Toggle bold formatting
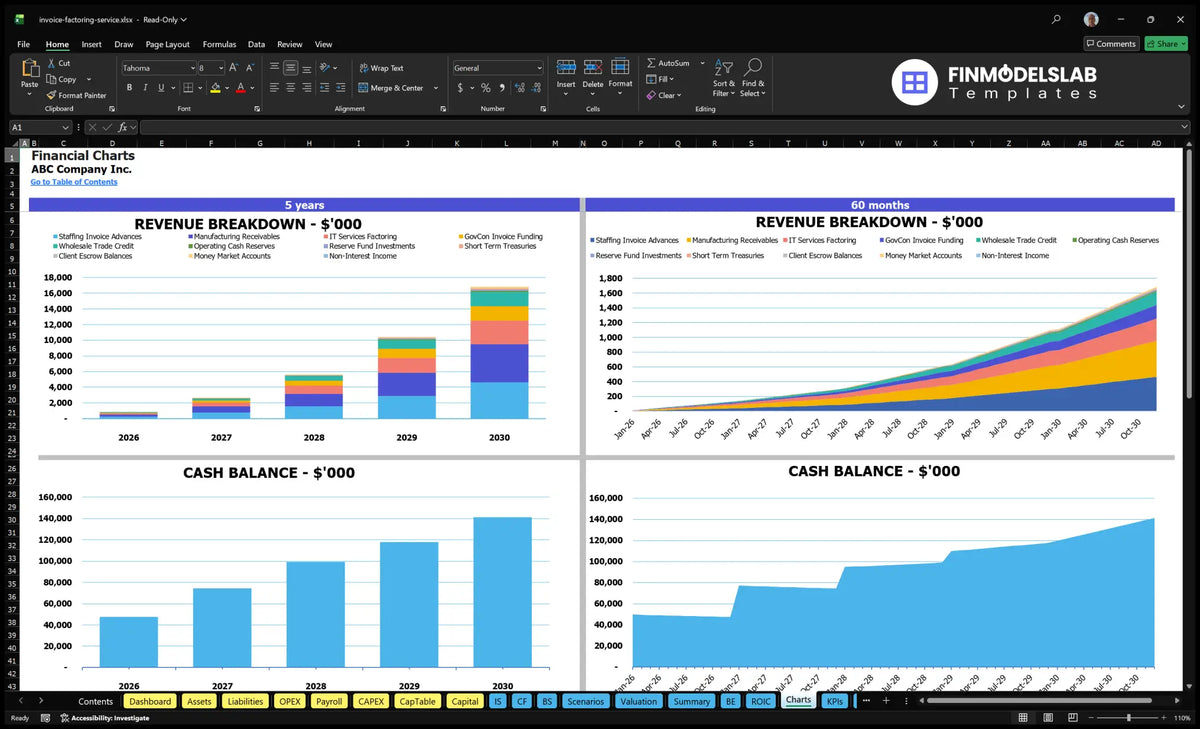This screenshot has height=729, width=1200. click(128, 88)
